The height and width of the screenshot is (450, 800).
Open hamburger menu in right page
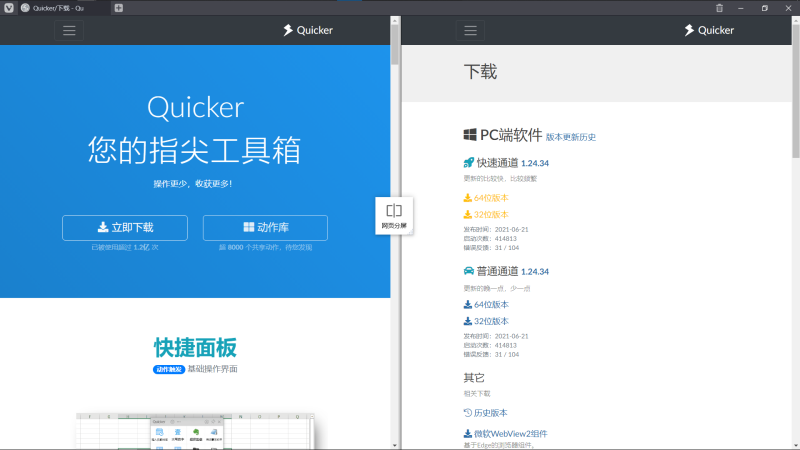(470, 30)
